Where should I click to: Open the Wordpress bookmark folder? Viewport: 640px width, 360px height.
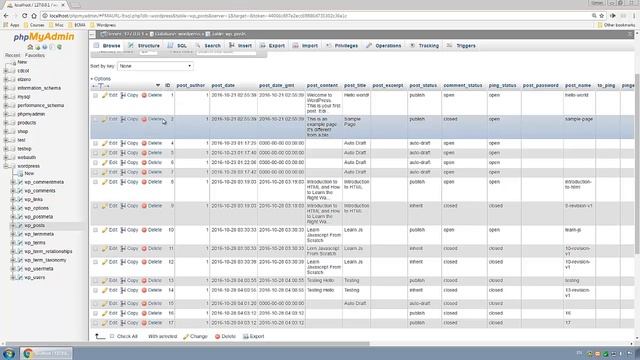[103, 25]
